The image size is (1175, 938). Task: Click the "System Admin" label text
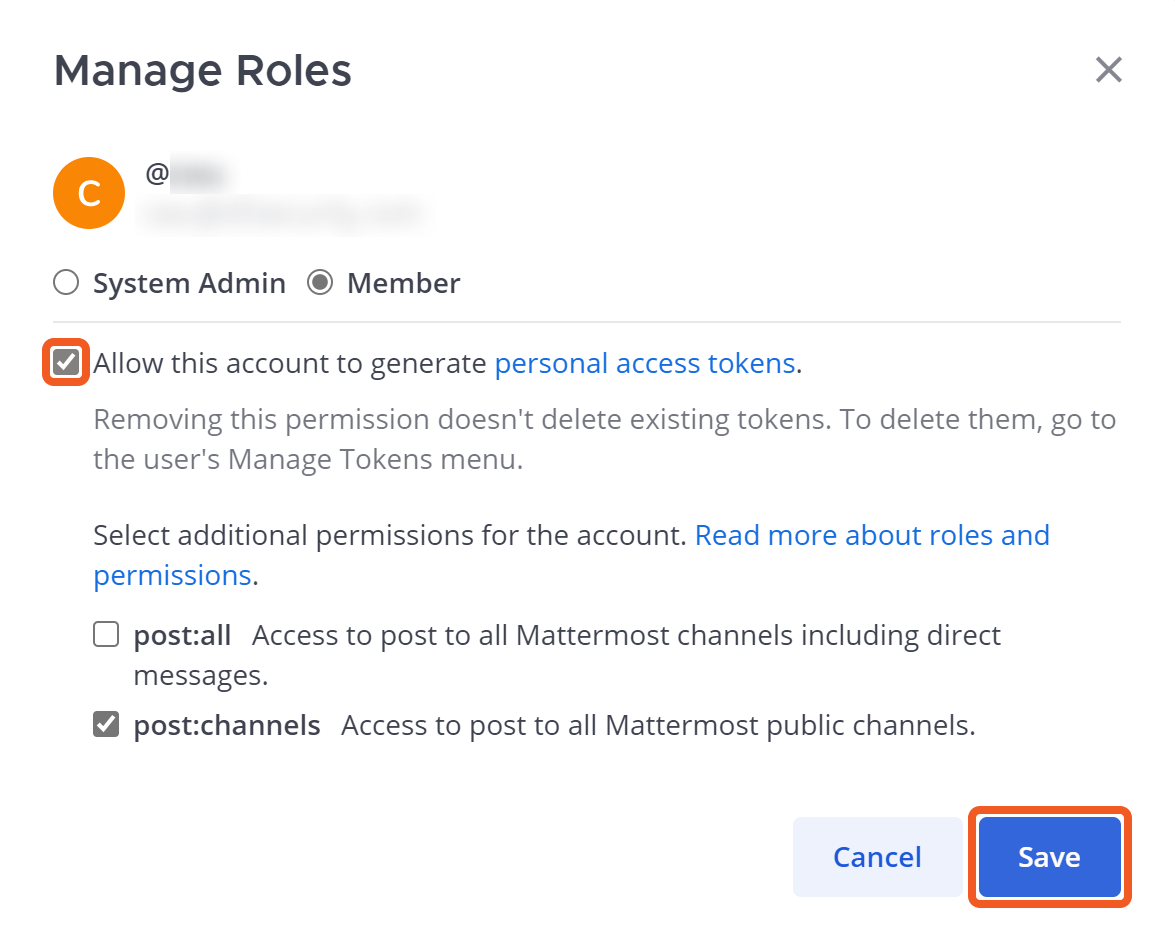click(x=189, y=284)
